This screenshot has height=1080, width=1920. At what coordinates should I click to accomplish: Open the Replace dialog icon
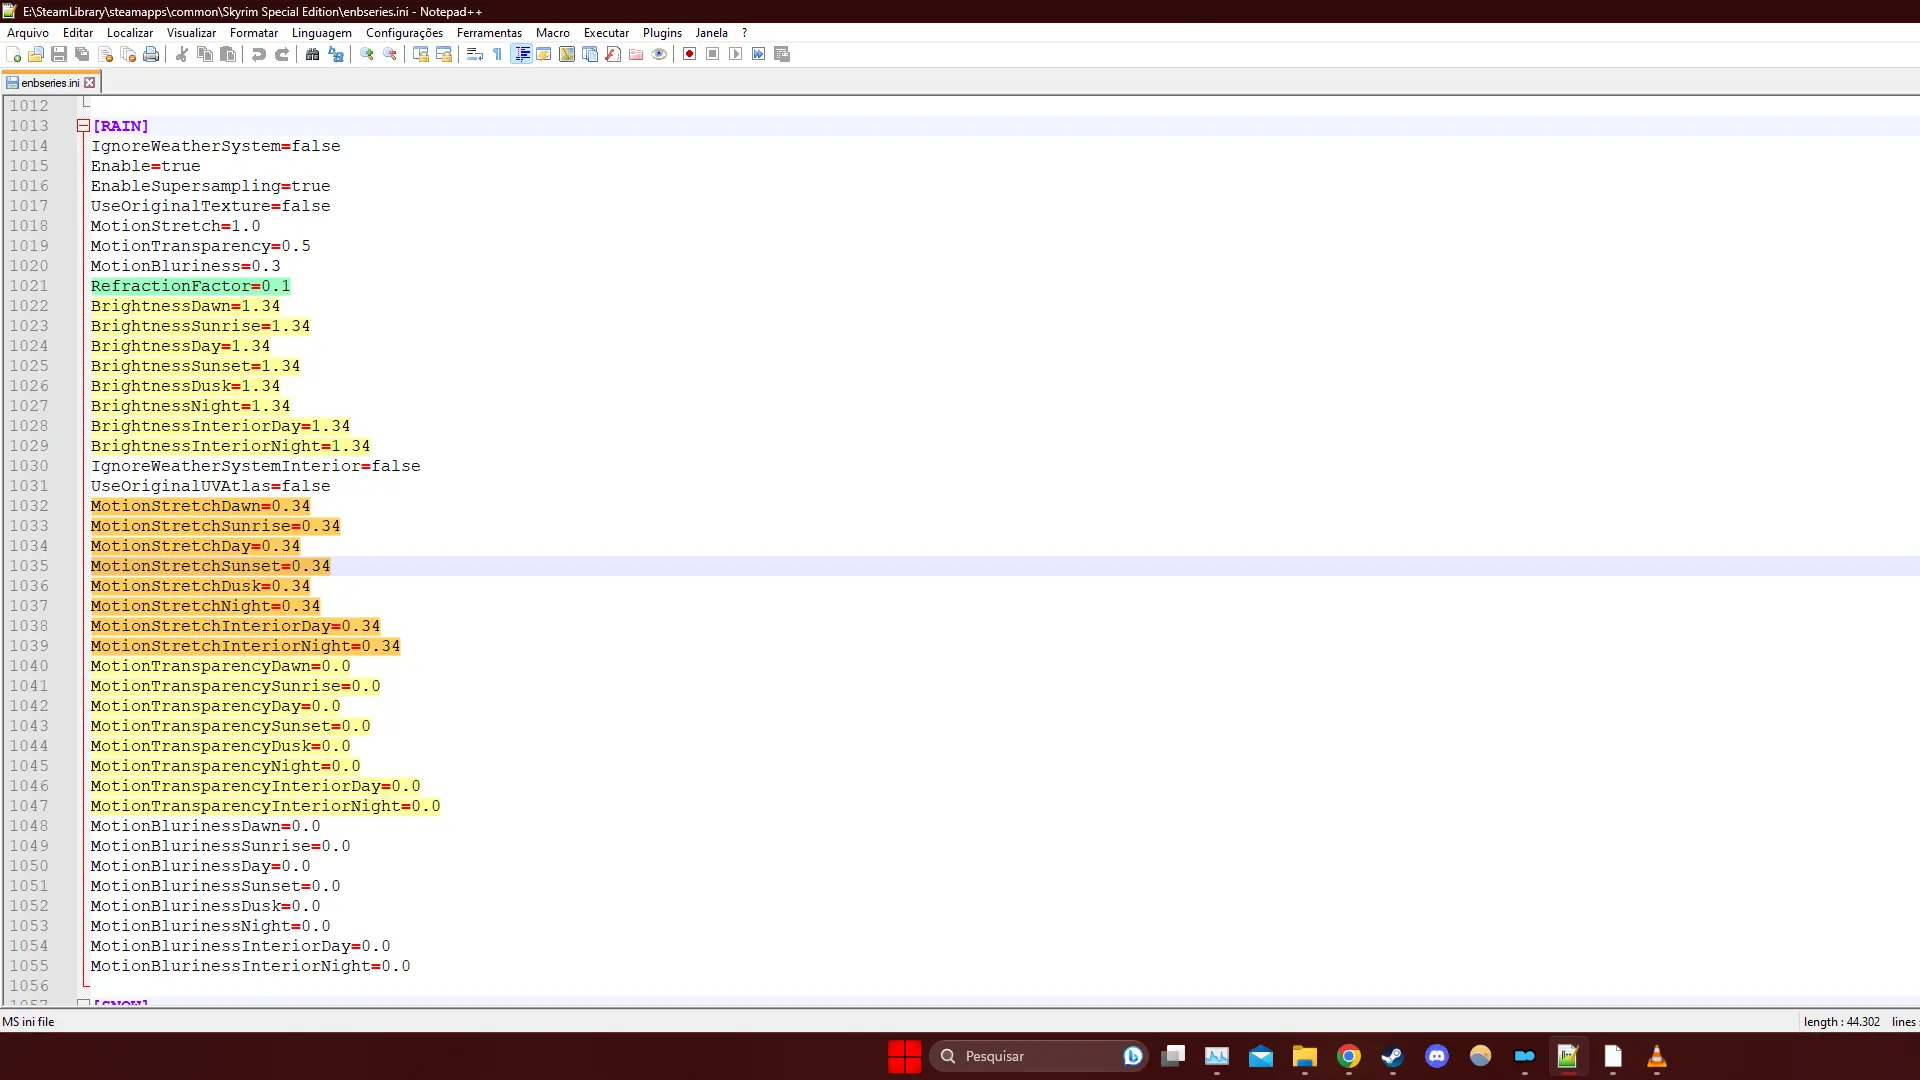336,54
